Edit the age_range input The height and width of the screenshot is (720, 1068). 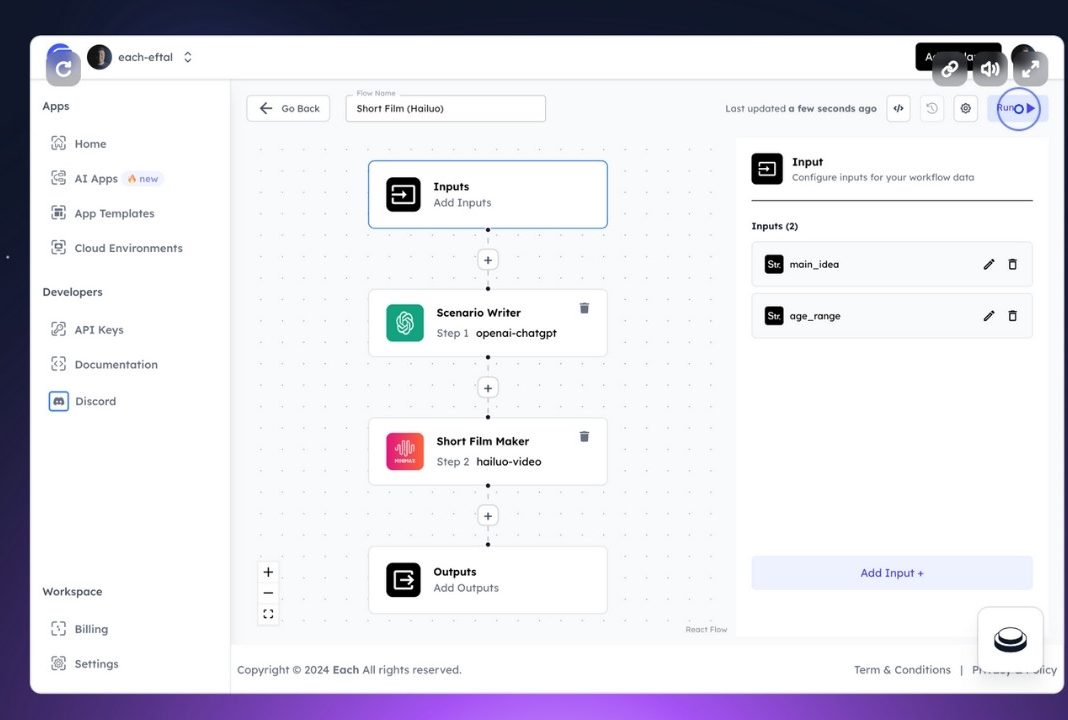click(x=989, y=316)
